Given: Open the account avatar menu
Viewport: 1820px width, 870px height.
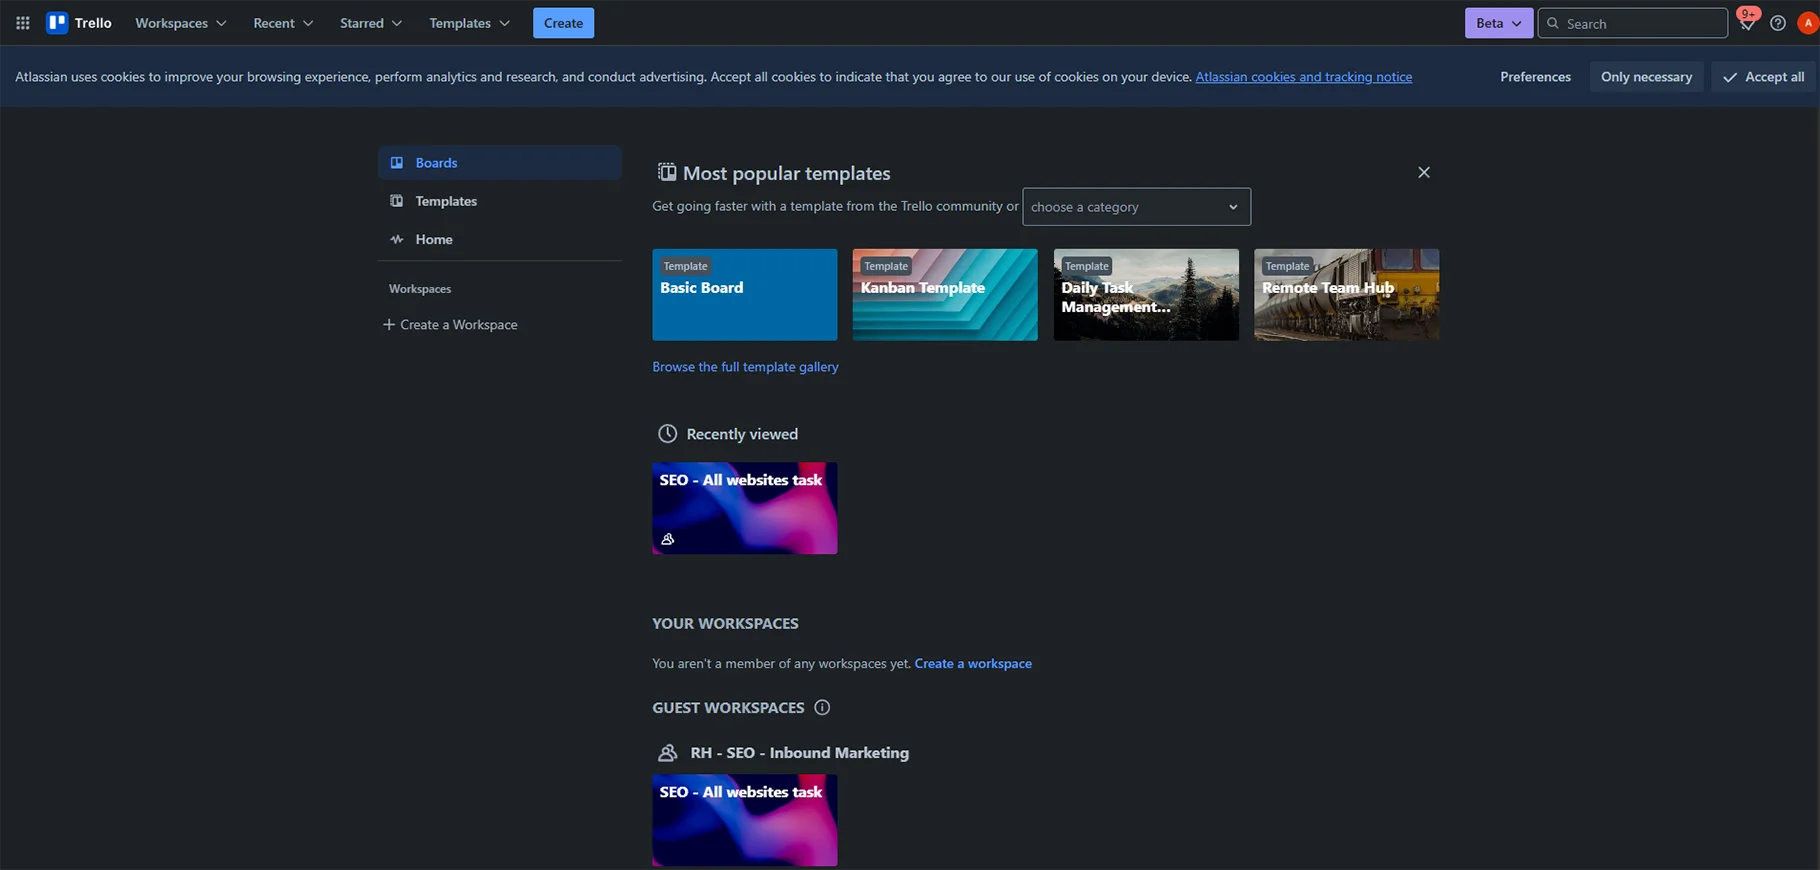Looking at the screenshot, I should tap(1808, 23).
